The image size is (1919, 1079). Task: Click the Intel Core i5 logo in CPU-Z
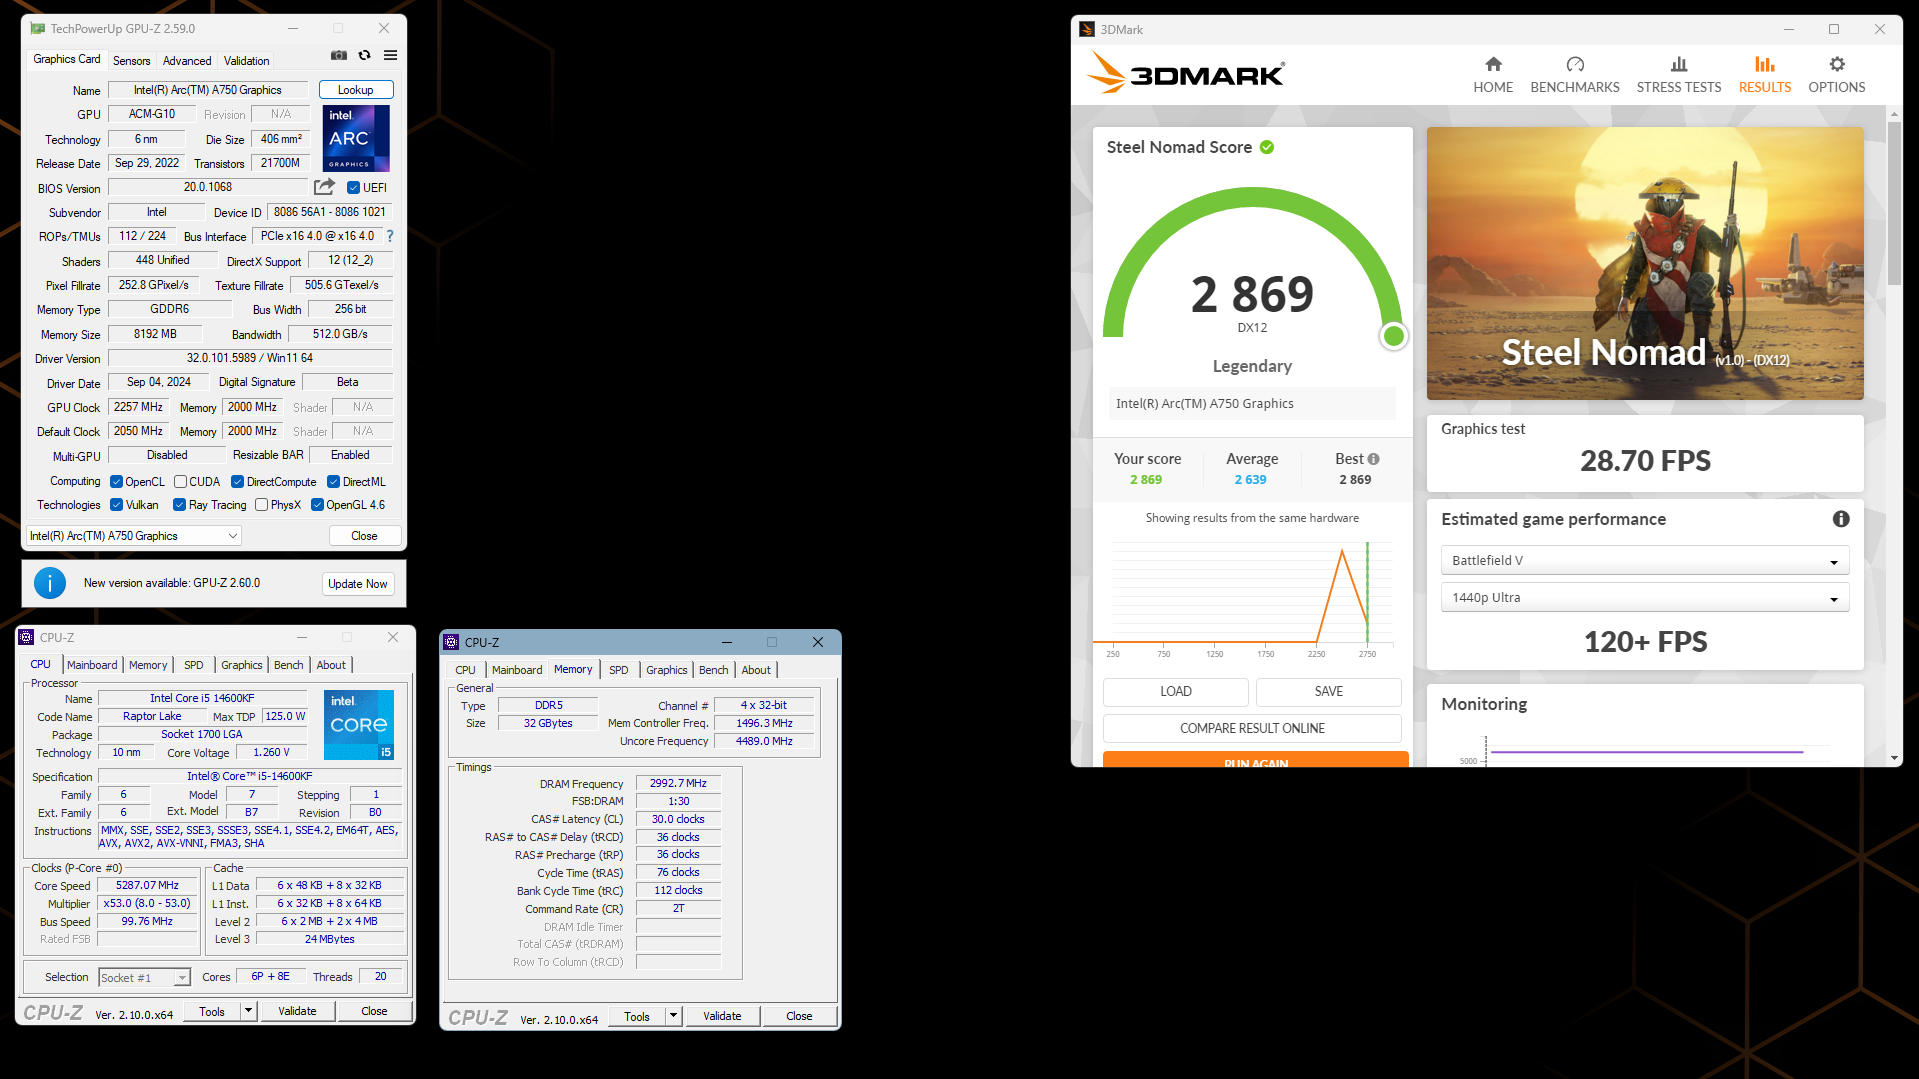pos(359,725)
